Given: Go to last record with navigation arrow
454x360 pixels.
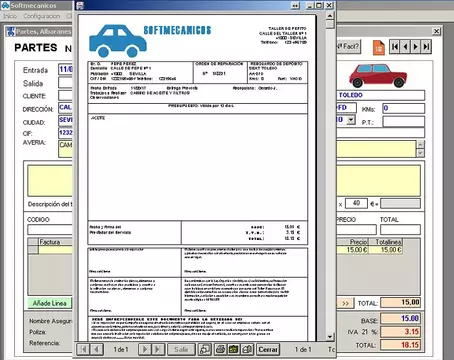Looking at the screenshot, I should pos(426,47).
